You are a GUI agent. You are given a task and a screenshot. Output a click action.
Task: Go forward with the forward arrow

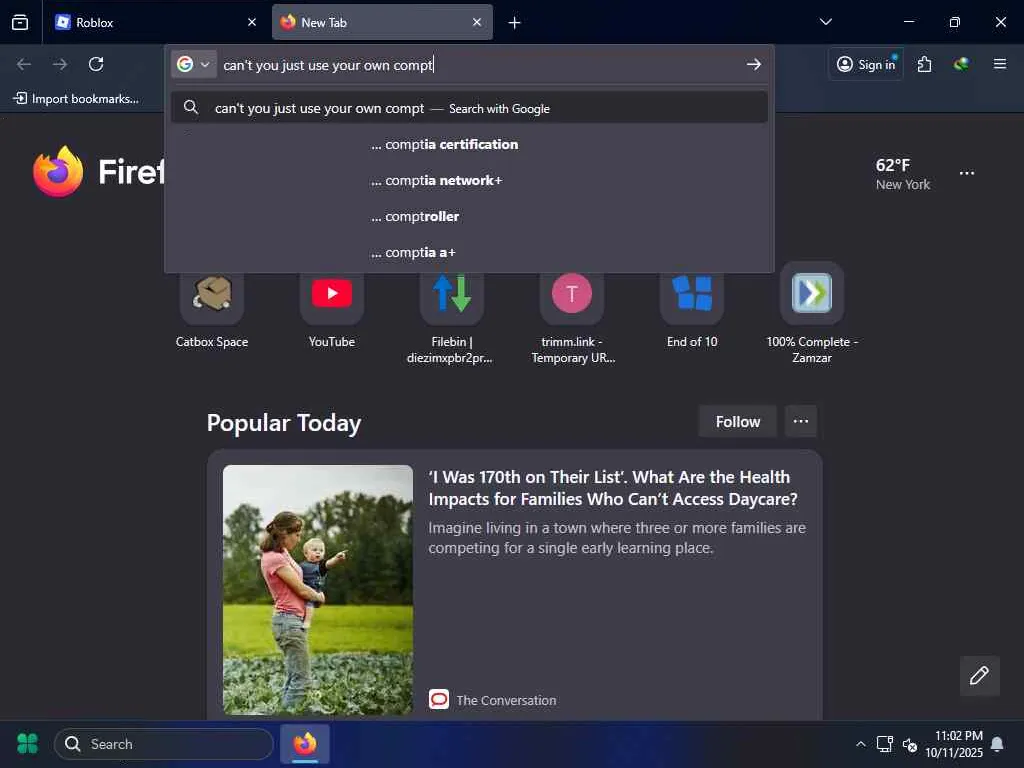coord(60,64)
